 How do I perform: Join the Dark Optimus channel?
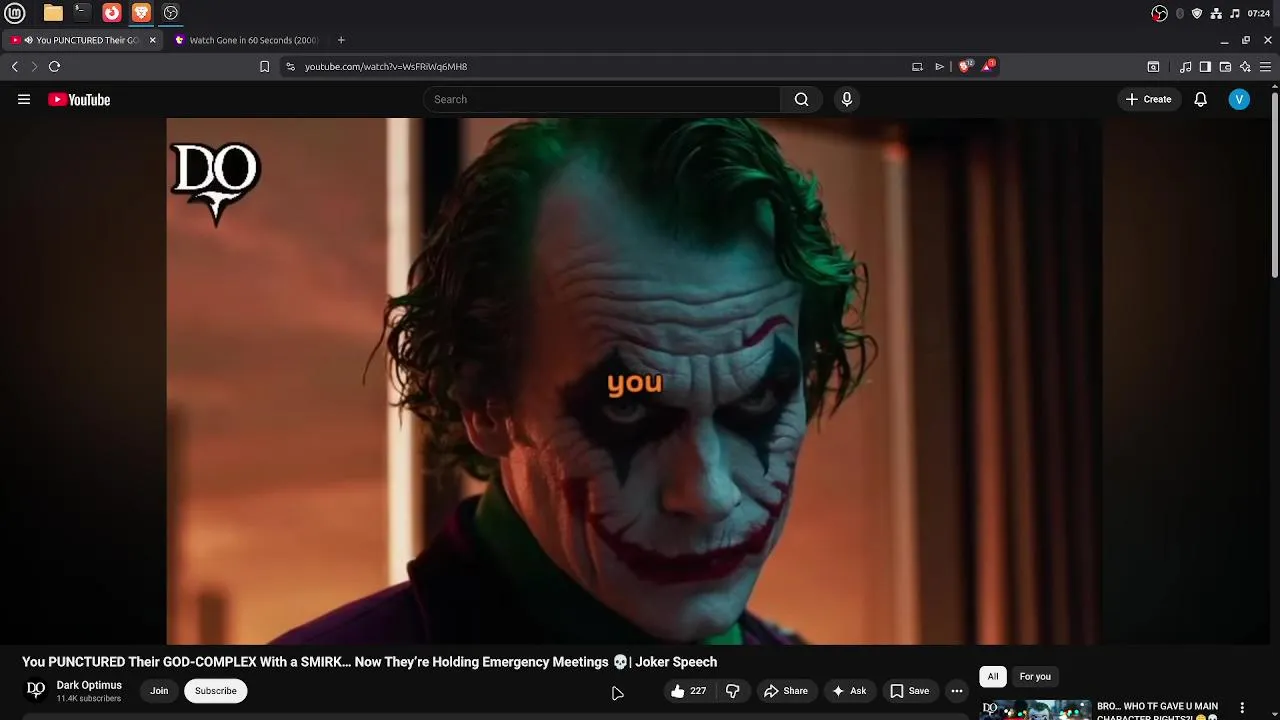click(159, 691)
